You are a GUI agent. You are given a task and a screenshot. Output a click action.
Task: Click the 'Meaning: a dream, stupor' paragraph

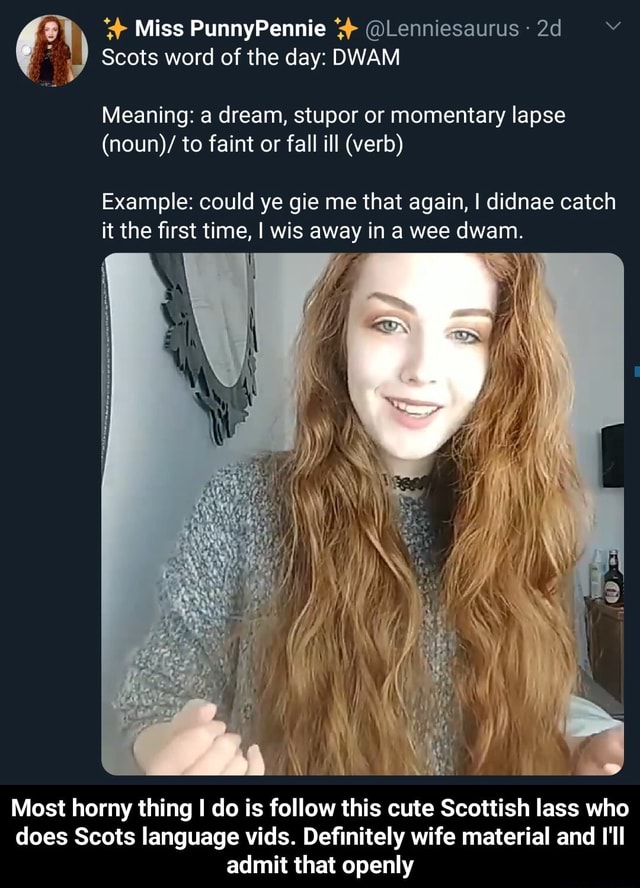[x=334, y=115]
